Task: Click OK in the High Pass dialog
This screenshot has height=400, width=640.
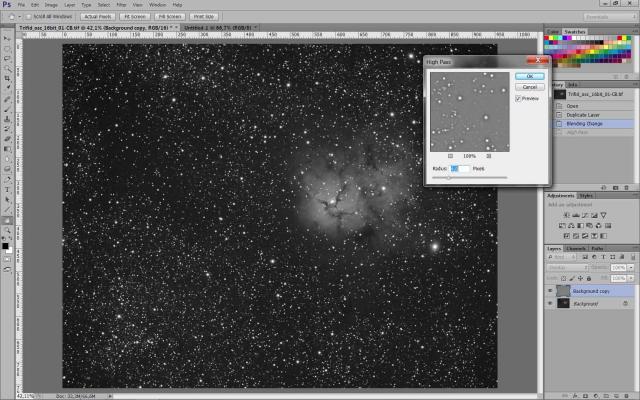Action: [x=529, y=76]
